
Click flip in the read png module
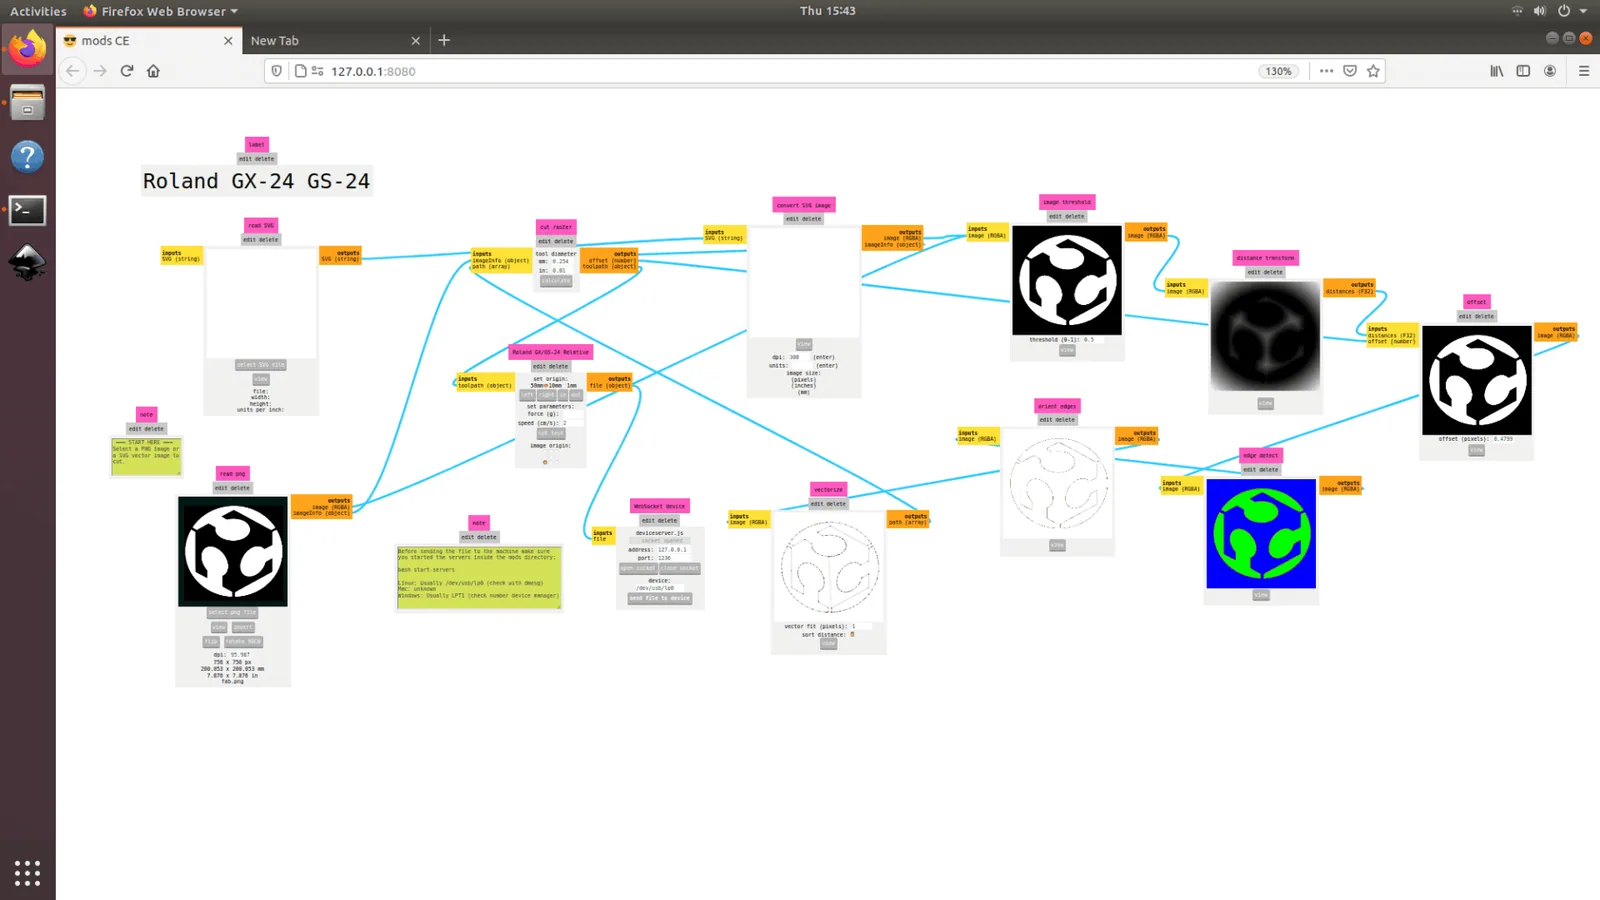(211, 642)
